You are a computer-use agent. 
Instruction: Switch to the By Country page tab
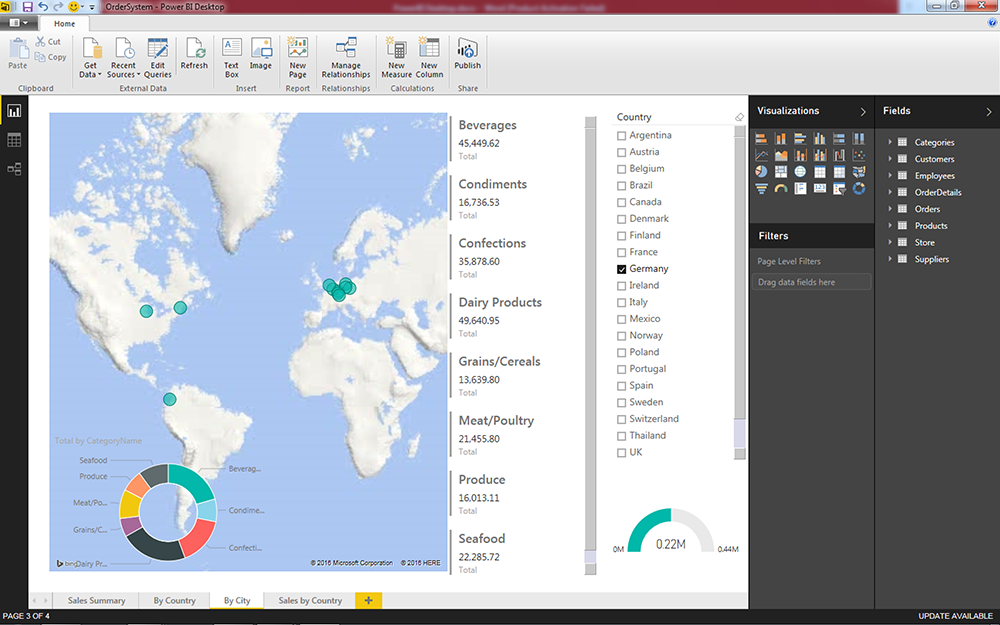tap(174, 600)
